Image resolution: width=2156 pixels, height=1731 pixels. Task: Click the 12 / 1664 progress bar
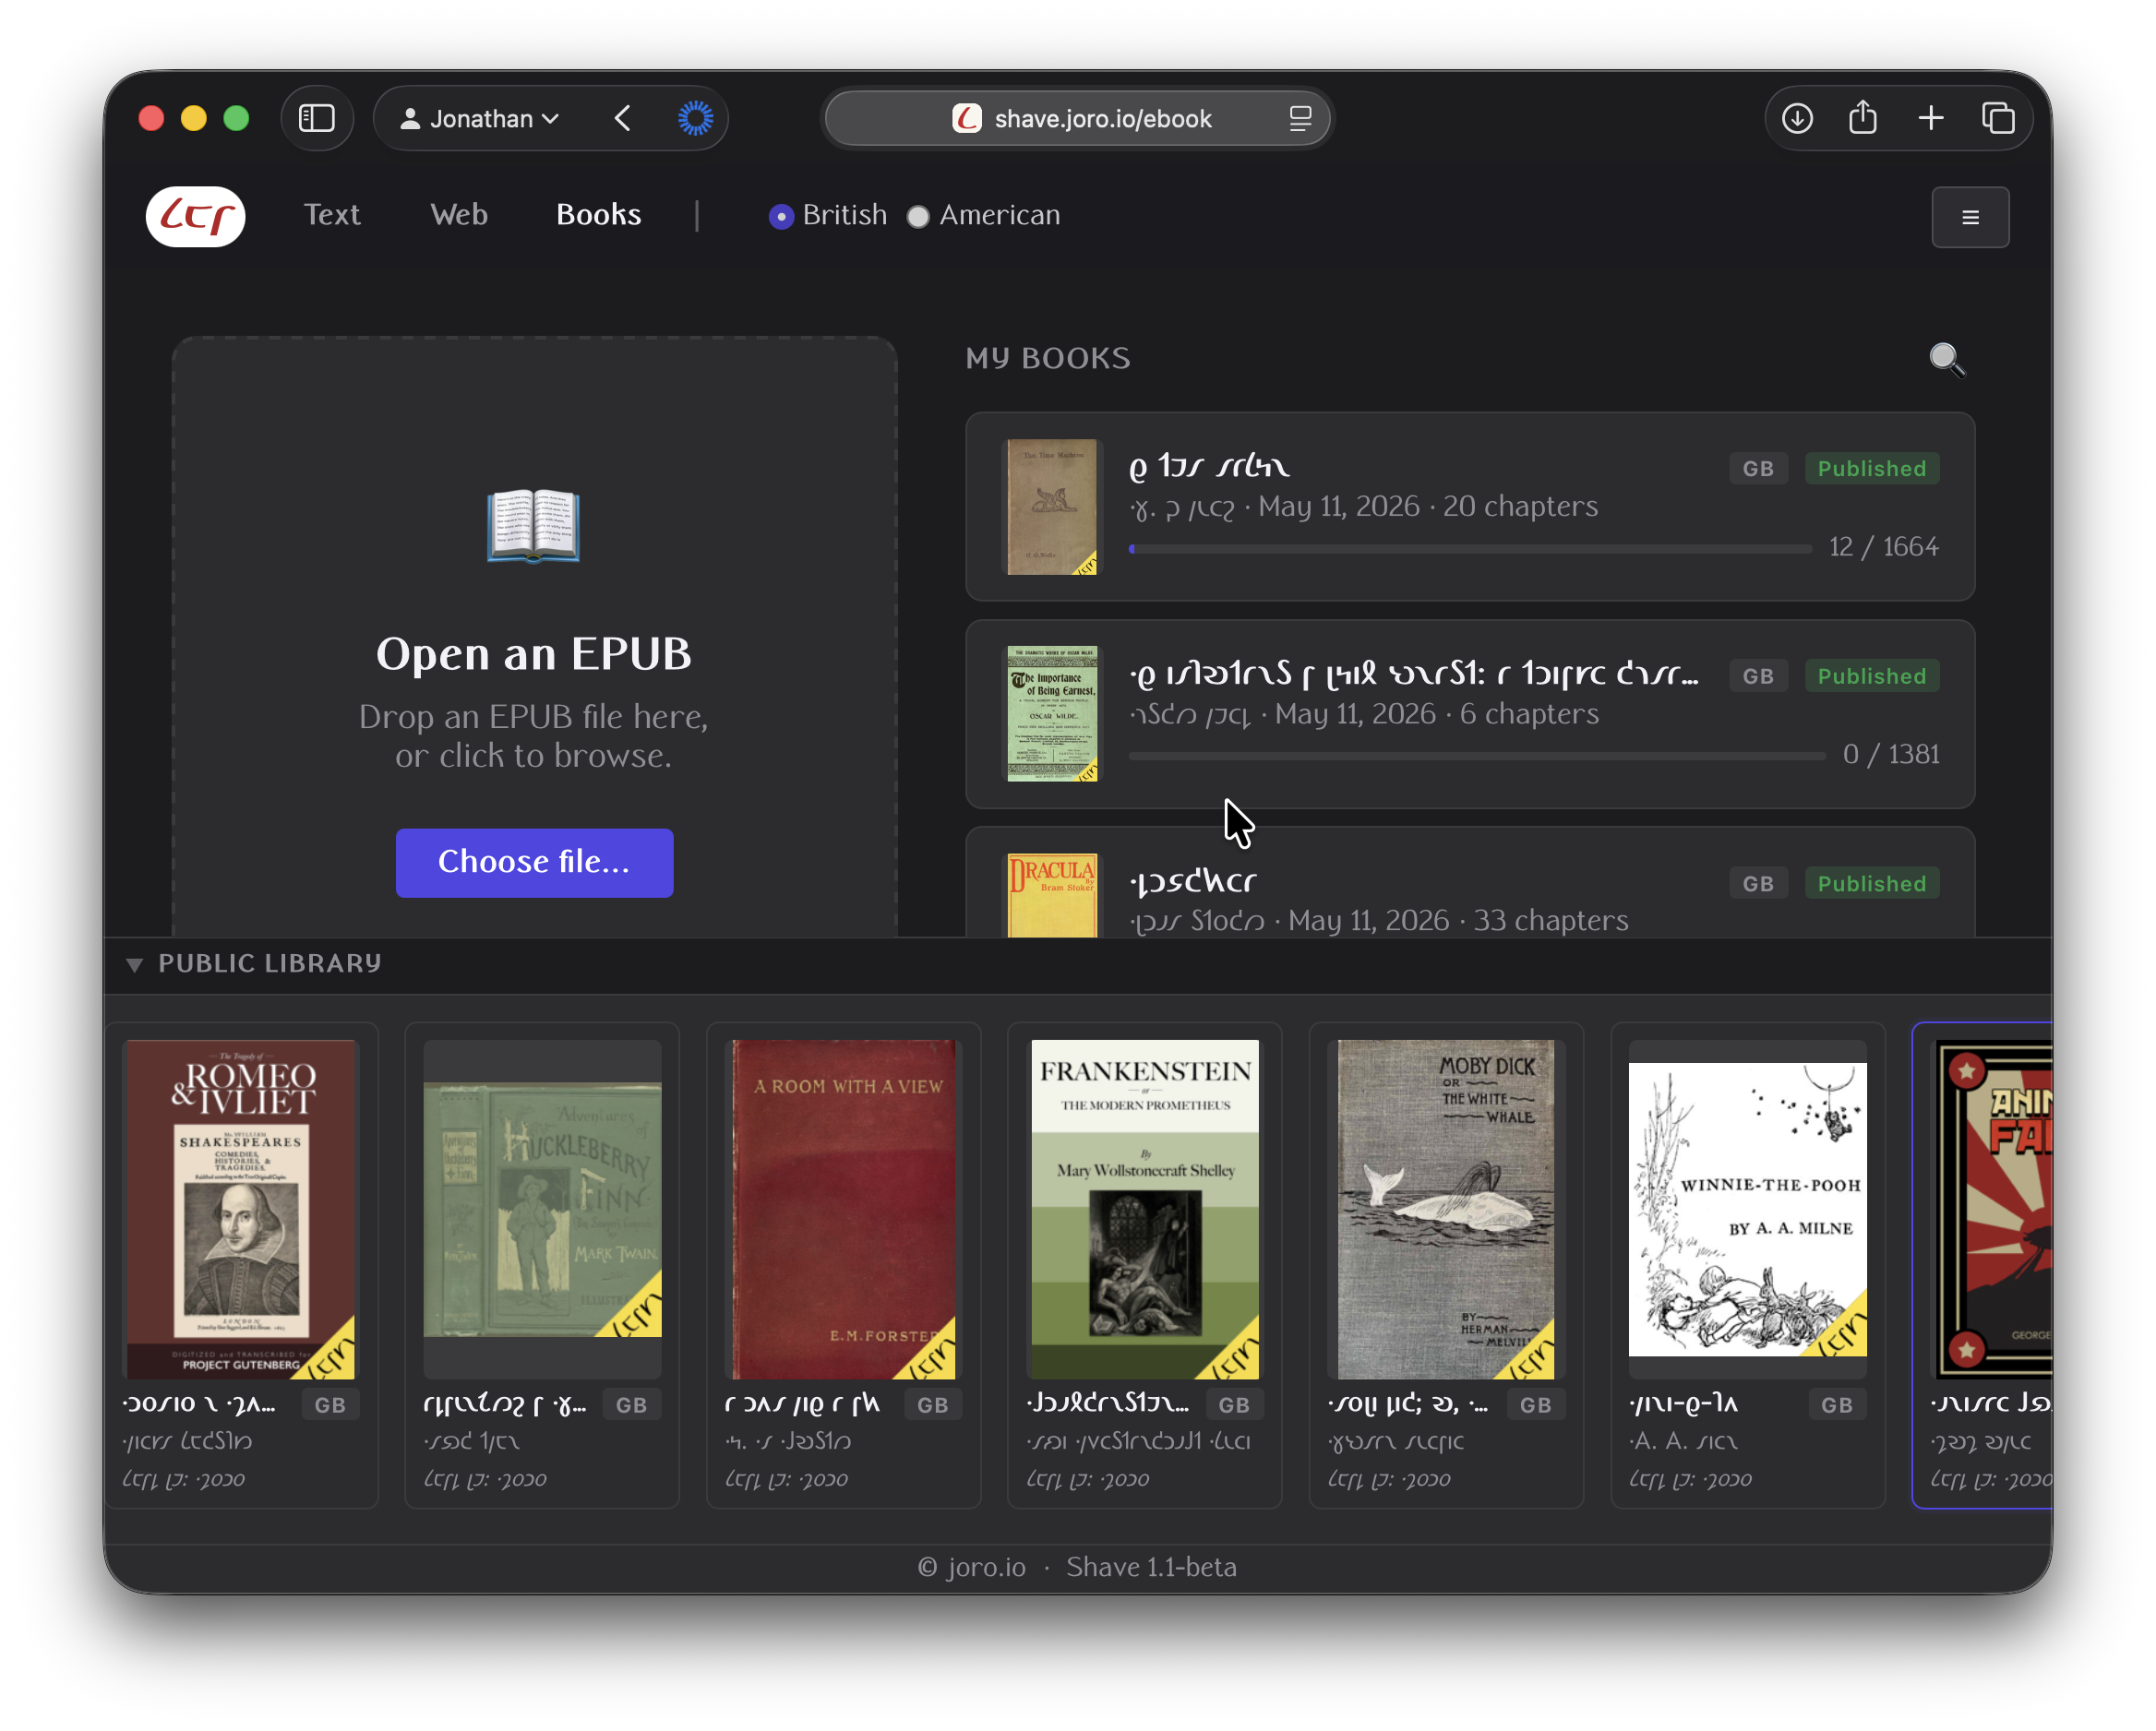click(x=1470, y=549)
